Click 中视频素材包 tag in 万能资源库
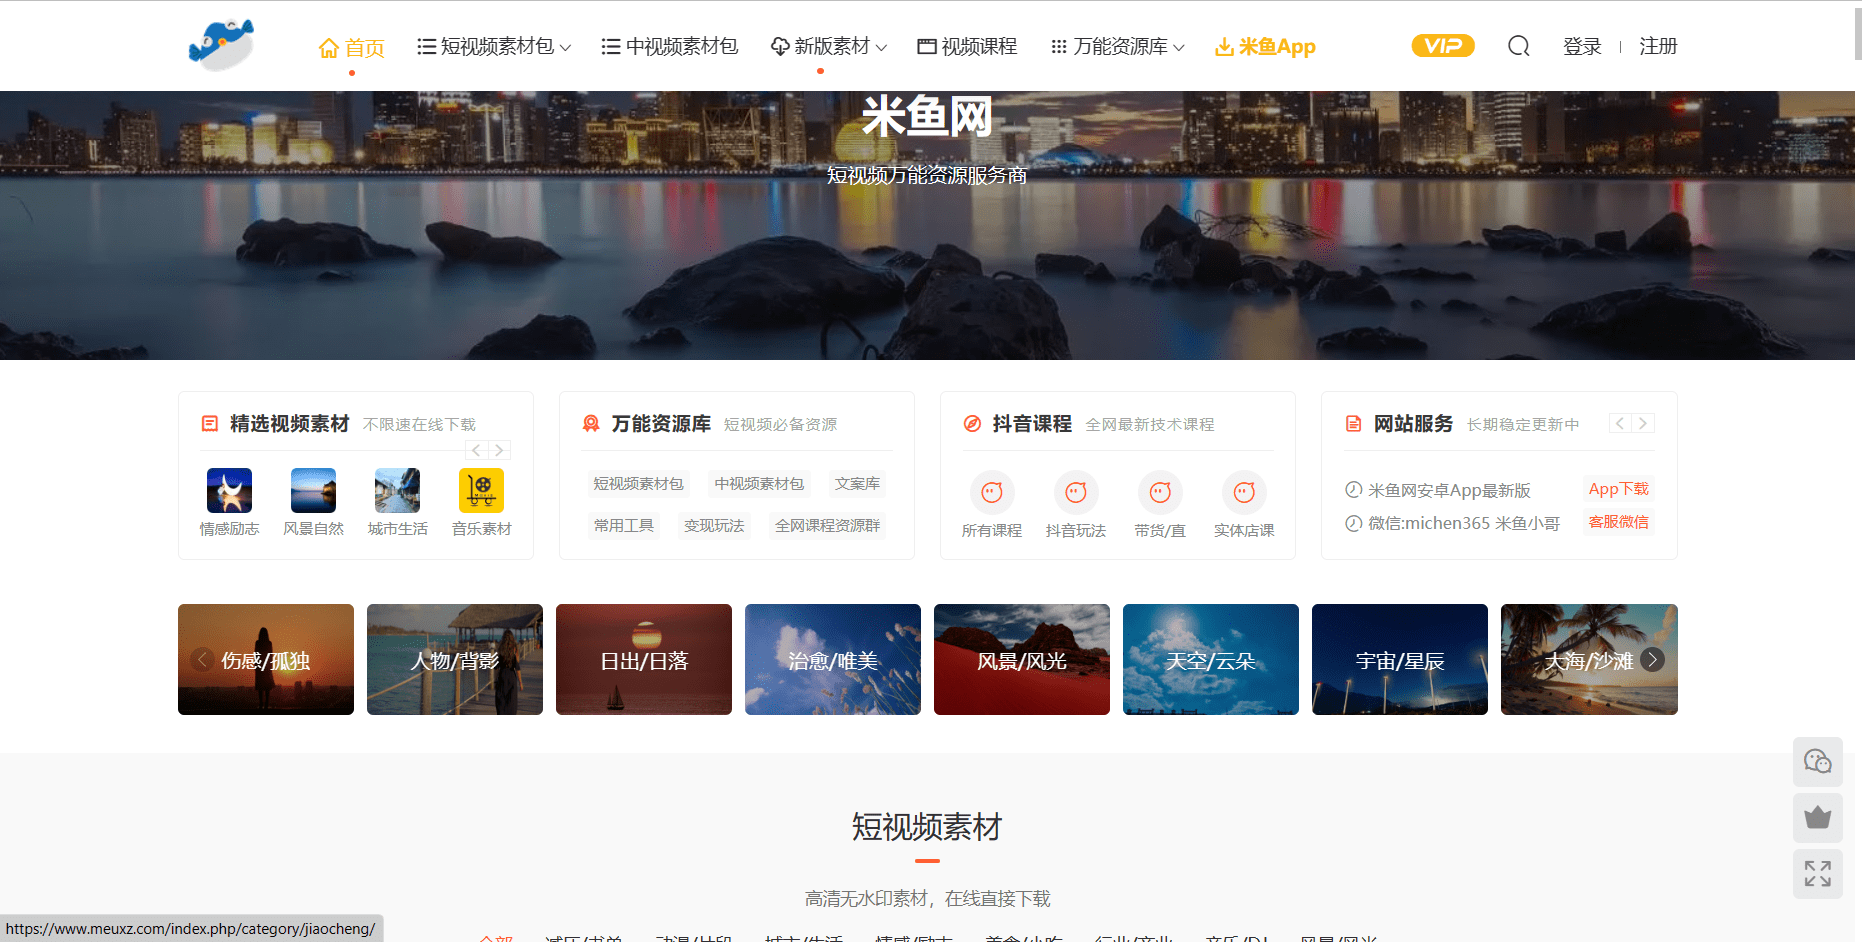The width and height of the screenshot is (1862, 942). tap(759, 484)
